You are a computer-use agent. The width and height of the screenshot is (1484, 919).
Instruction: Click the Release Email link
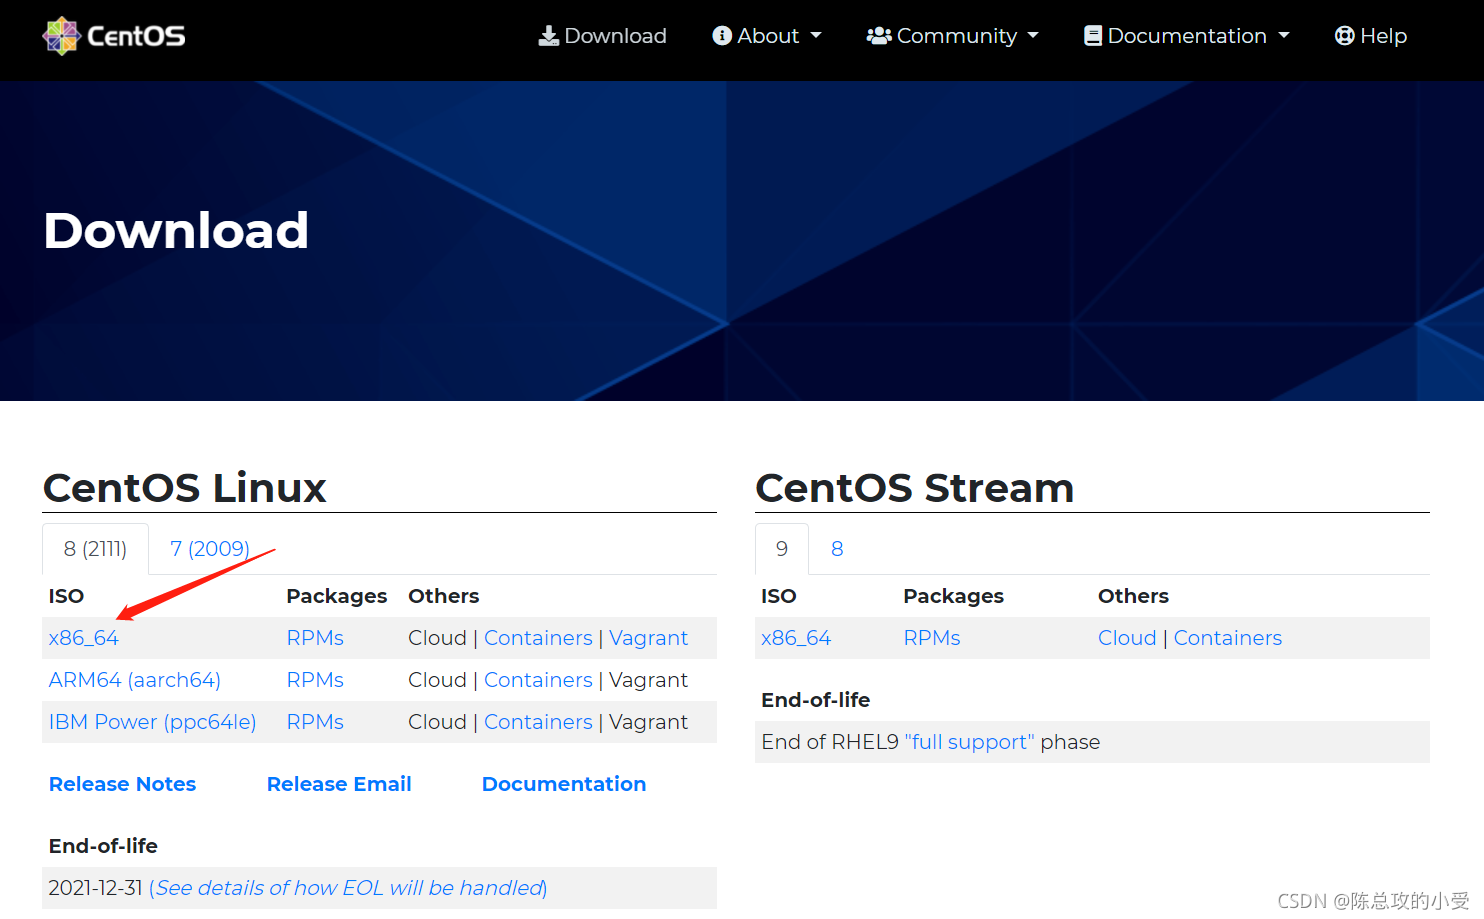coord(339,784)
